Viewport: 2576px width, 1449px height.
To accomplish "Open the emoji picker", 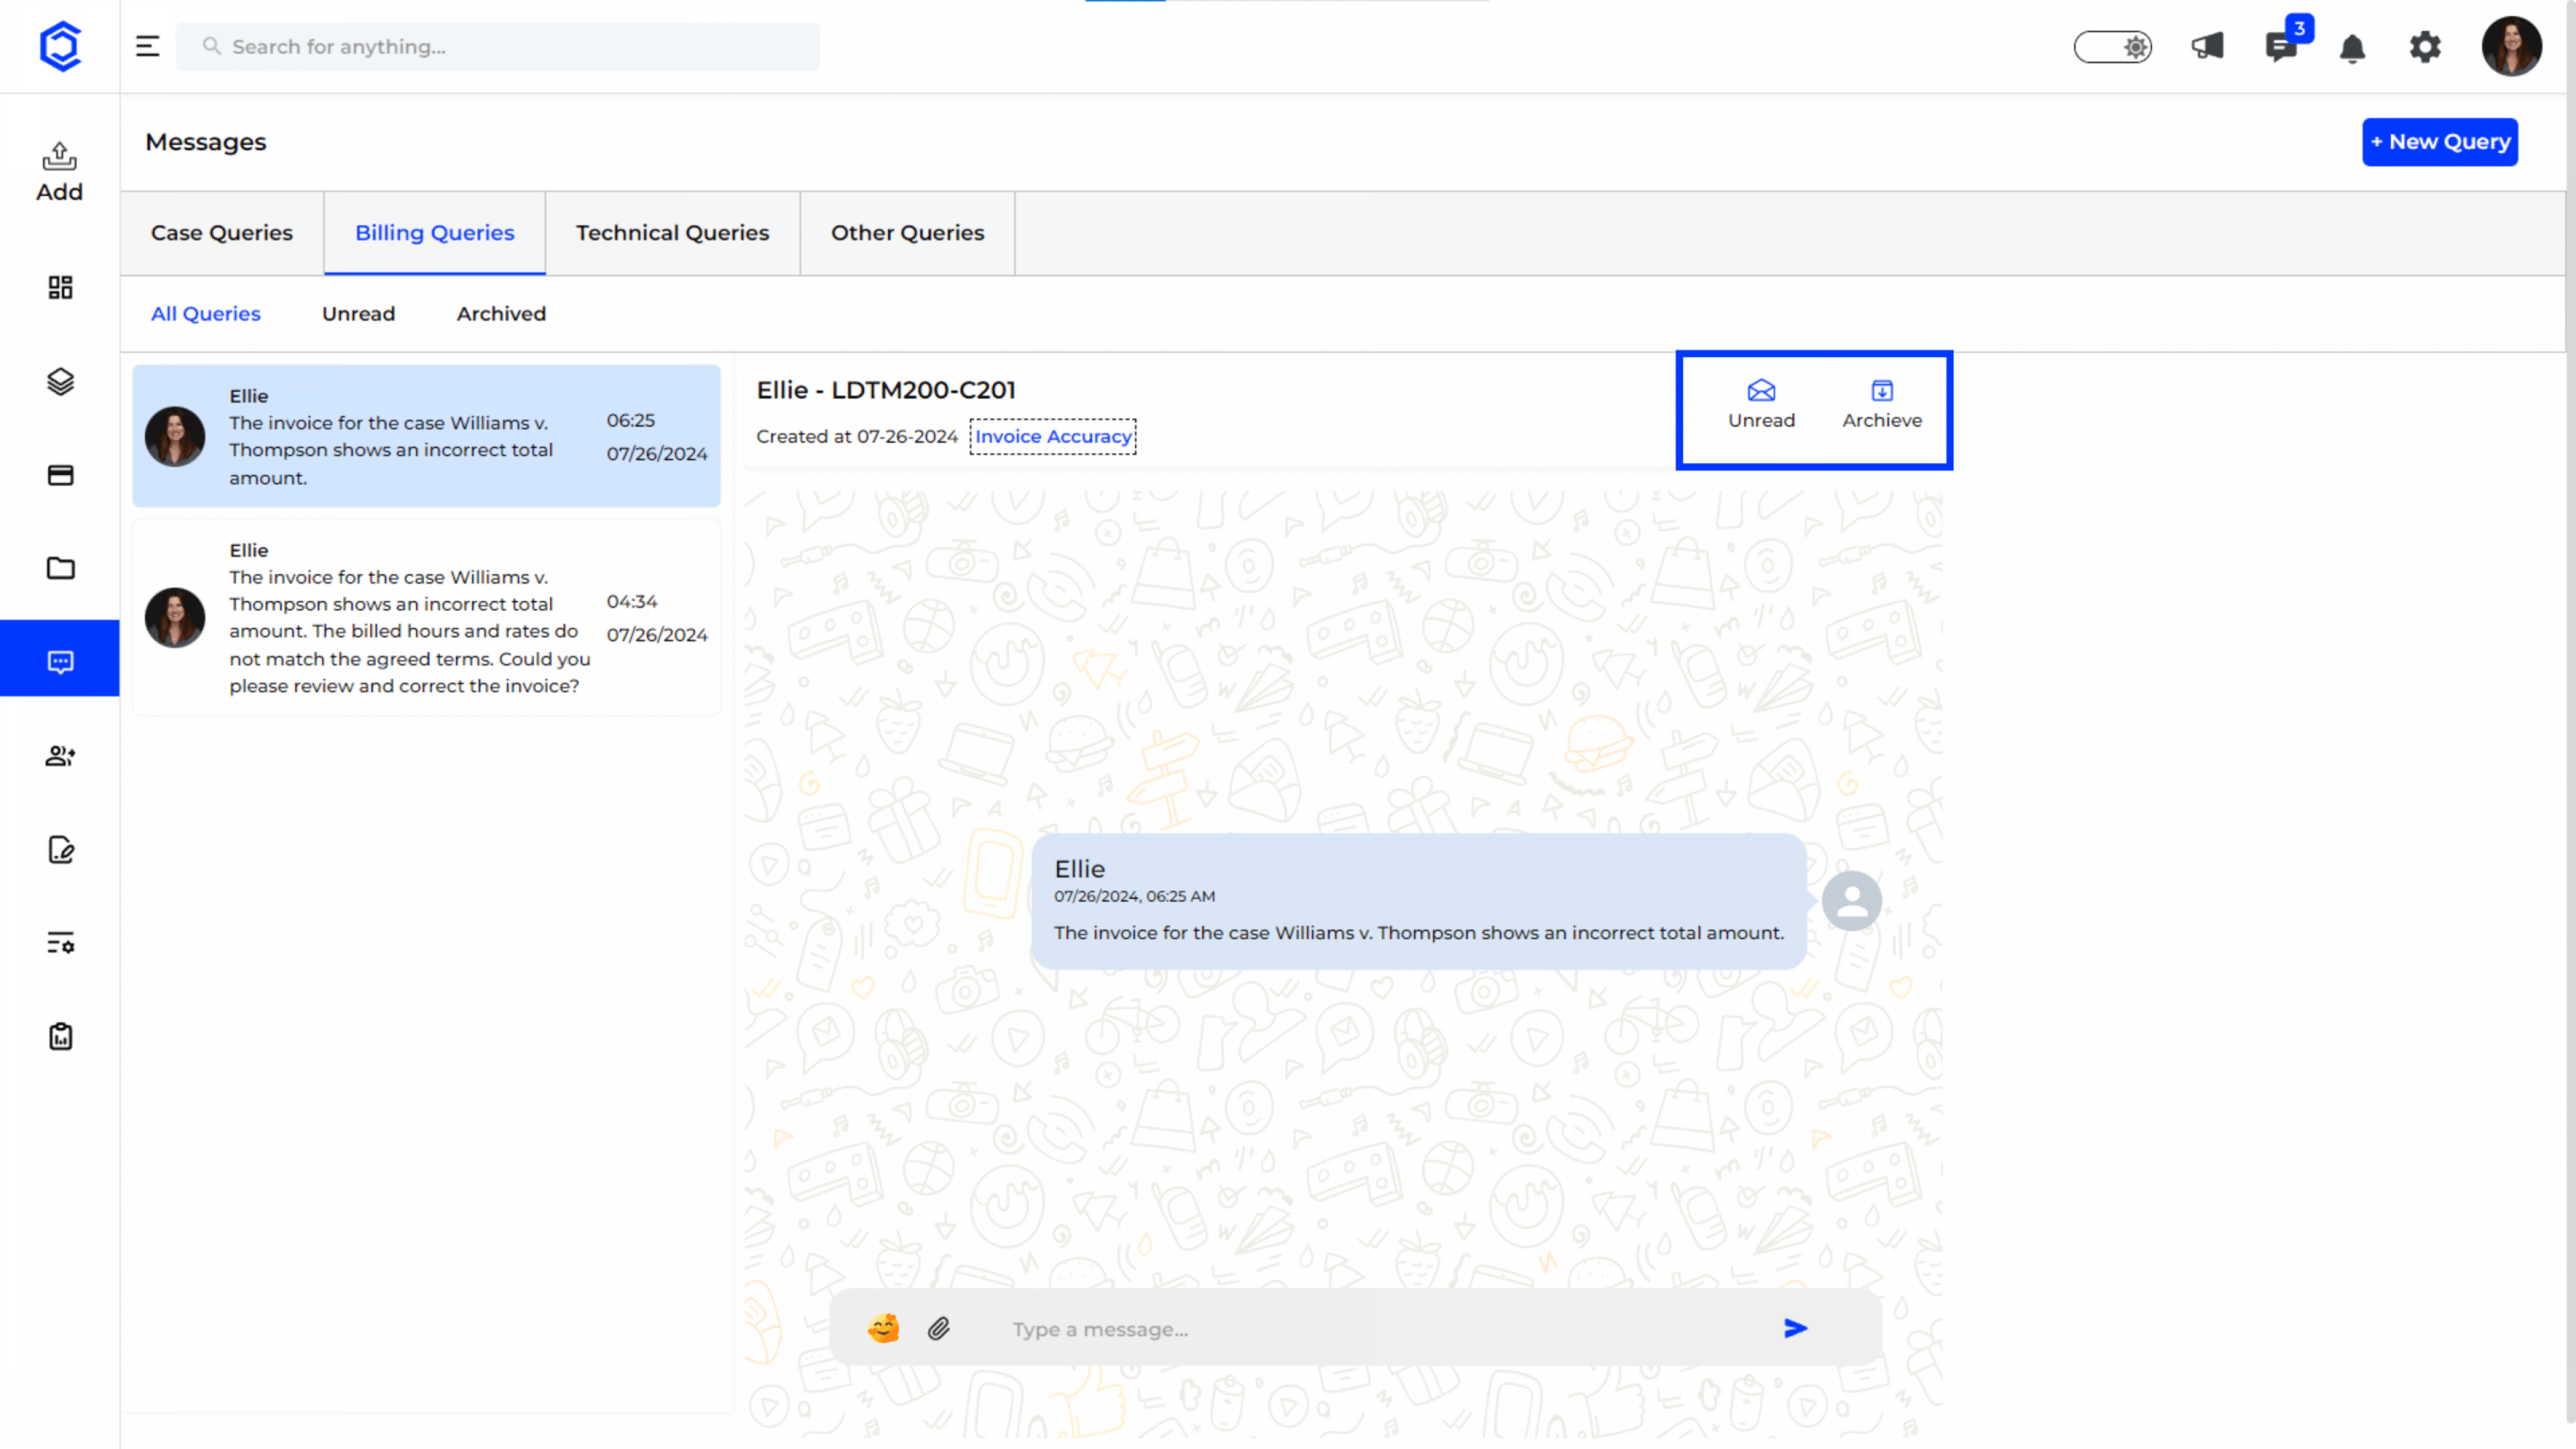I will point(883,1328).
